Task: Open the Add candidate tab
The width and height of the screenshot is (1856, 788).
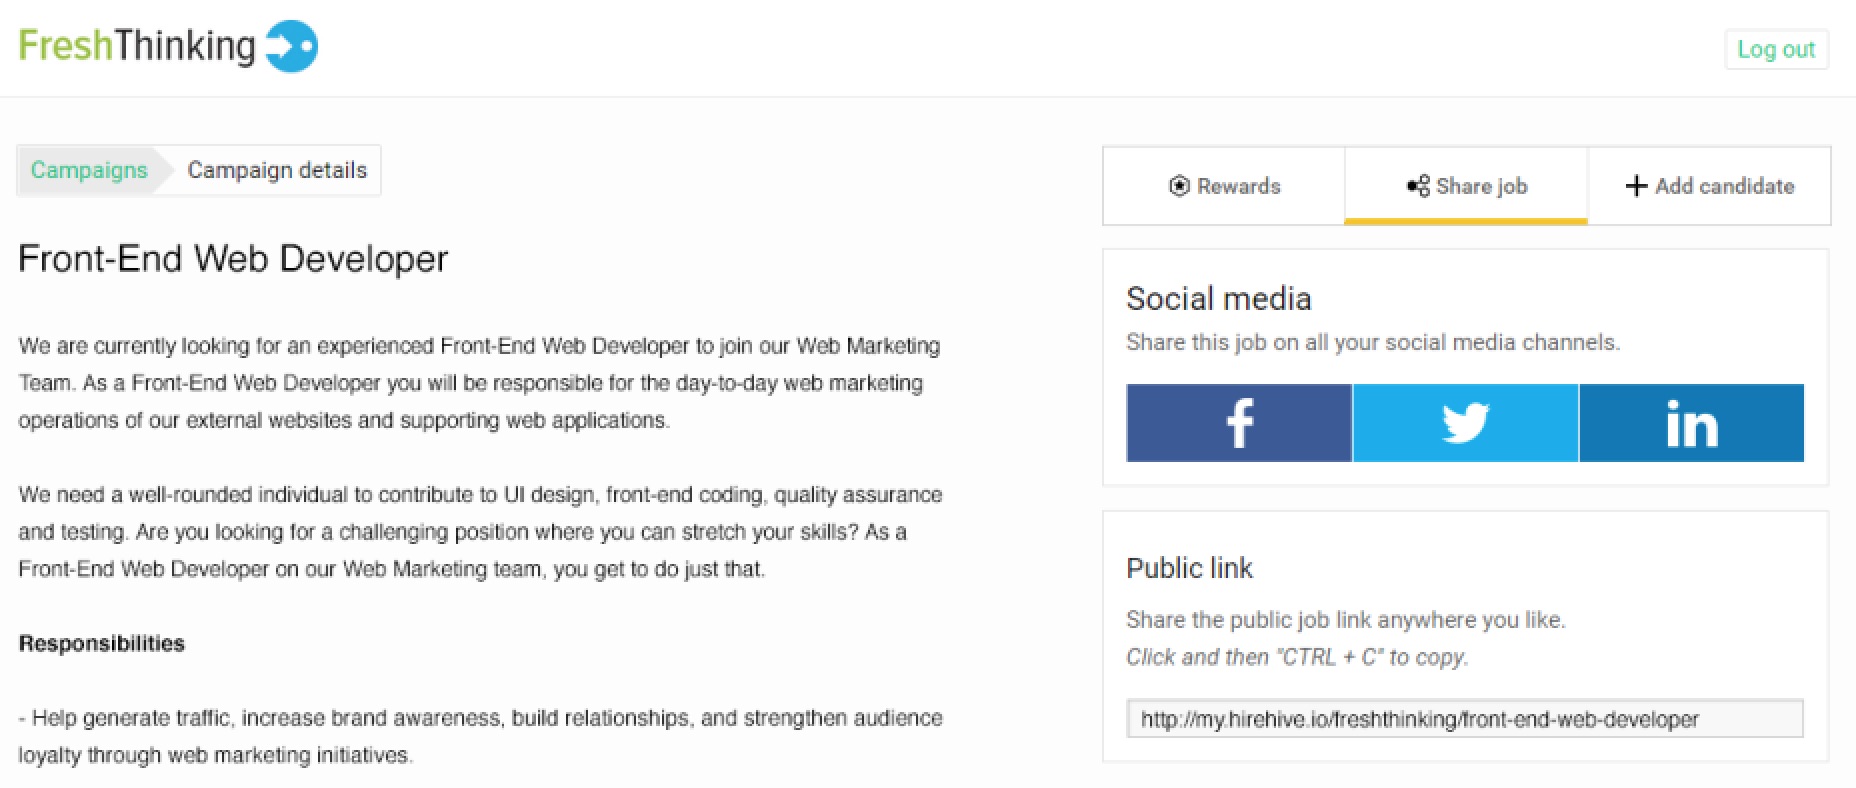Action: coord(1710,186)
